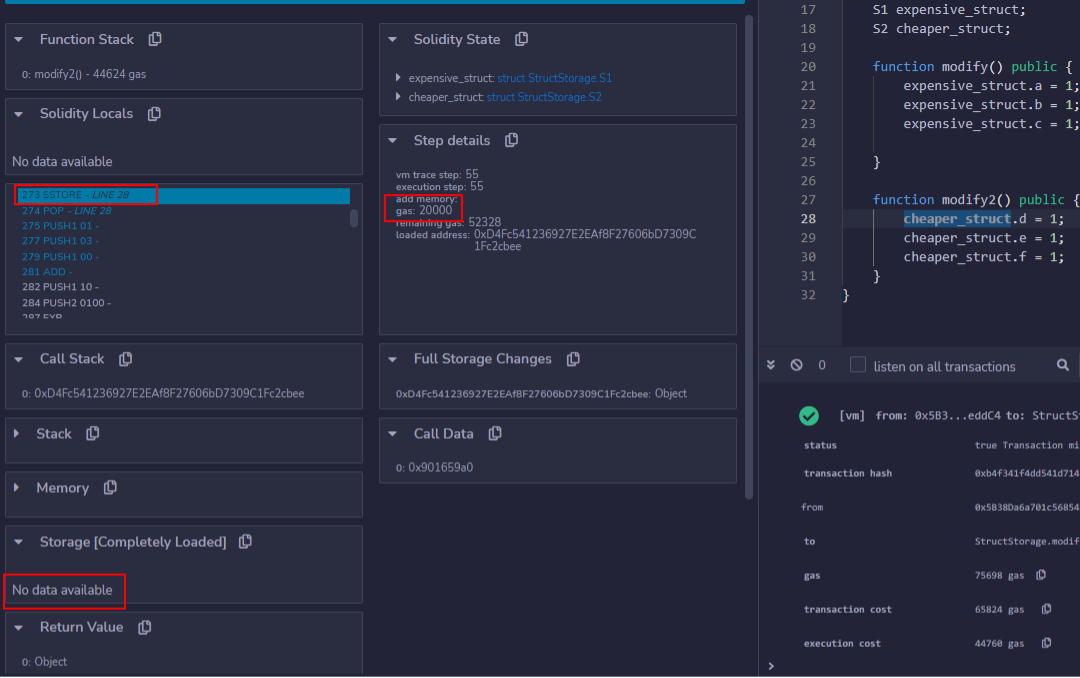Click the transaction hash value

tap(1026, 473)
